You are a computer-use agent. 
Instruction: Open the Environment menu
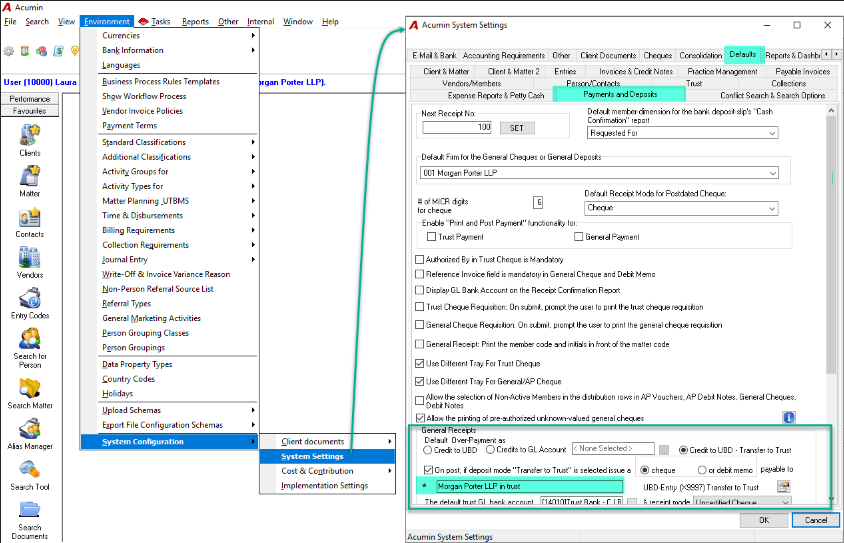tap(107, 21)
